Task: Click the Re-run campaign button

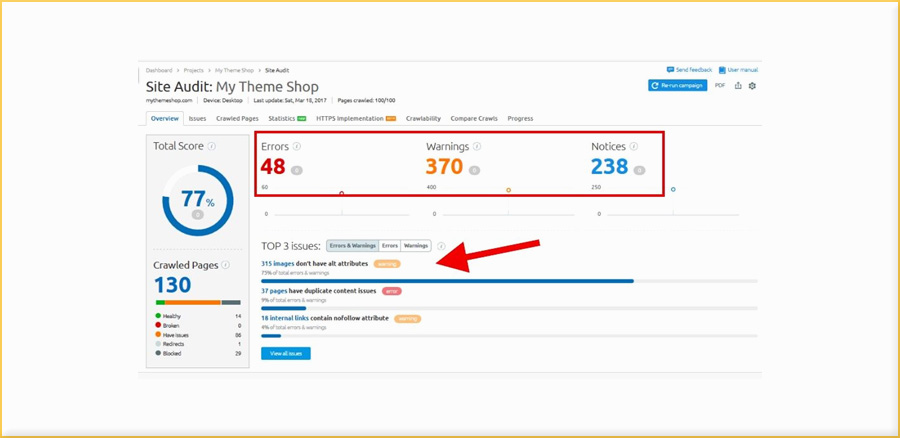Action: coord(677,86)
